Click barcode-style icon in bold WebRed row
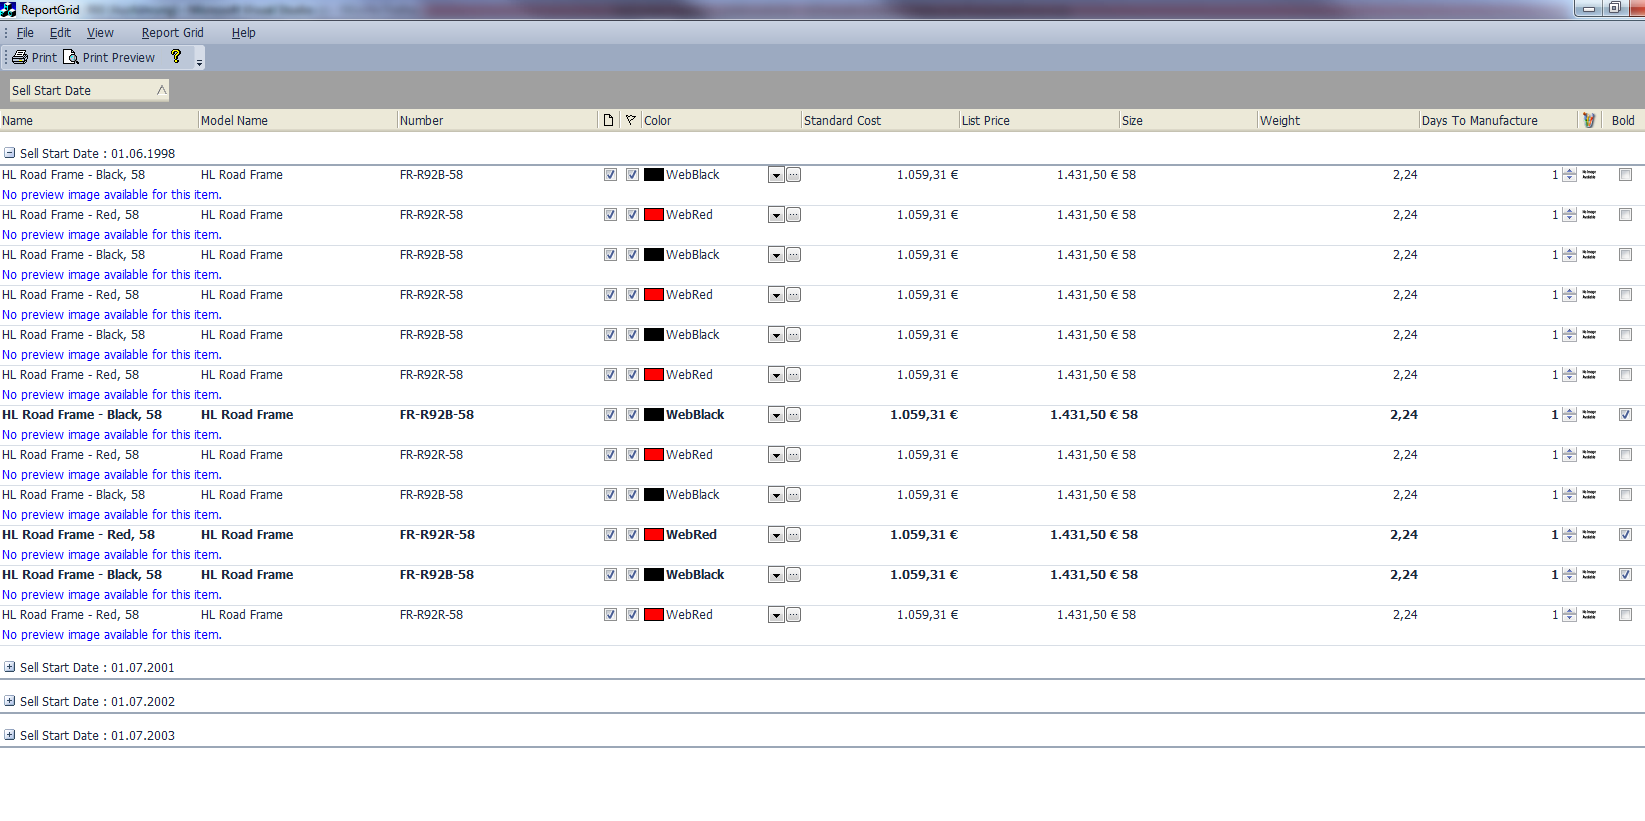The width and height of the screenshot is (1645, 821). [x=1589, y=535]
